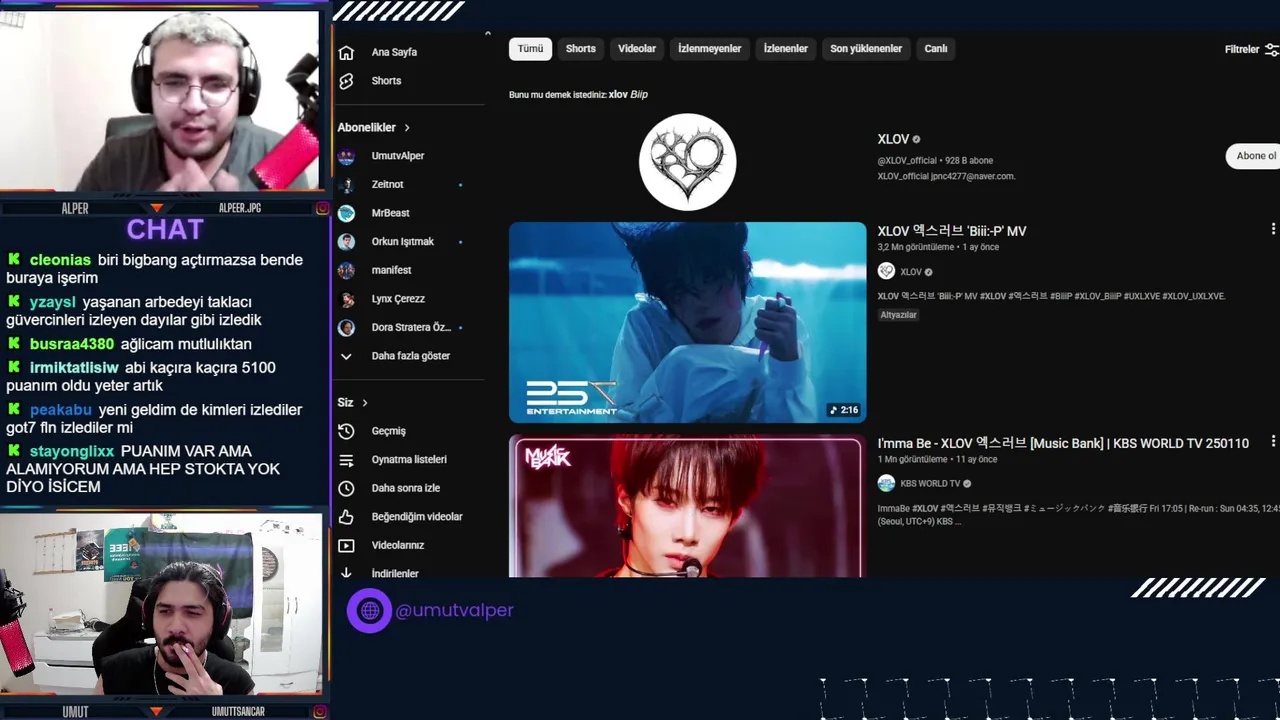Open Zeitnot subscription avatar
Image resolution: width=1280 pixels, height=720 pixels.
[346, 185]
